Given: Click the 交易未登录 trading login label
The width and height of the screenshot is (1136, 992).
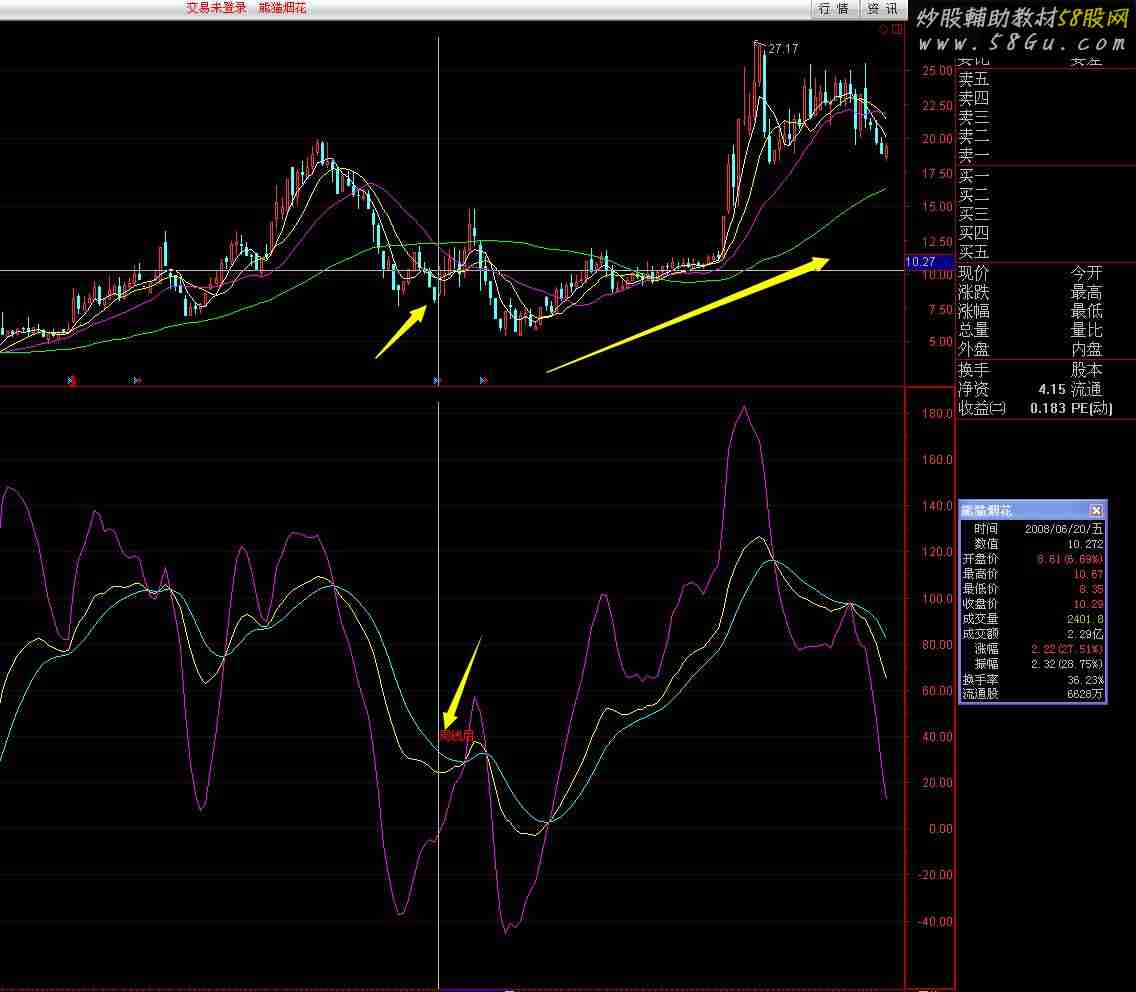Looking at the screenshot, I should pyautogui.click(x=215, y=8).
